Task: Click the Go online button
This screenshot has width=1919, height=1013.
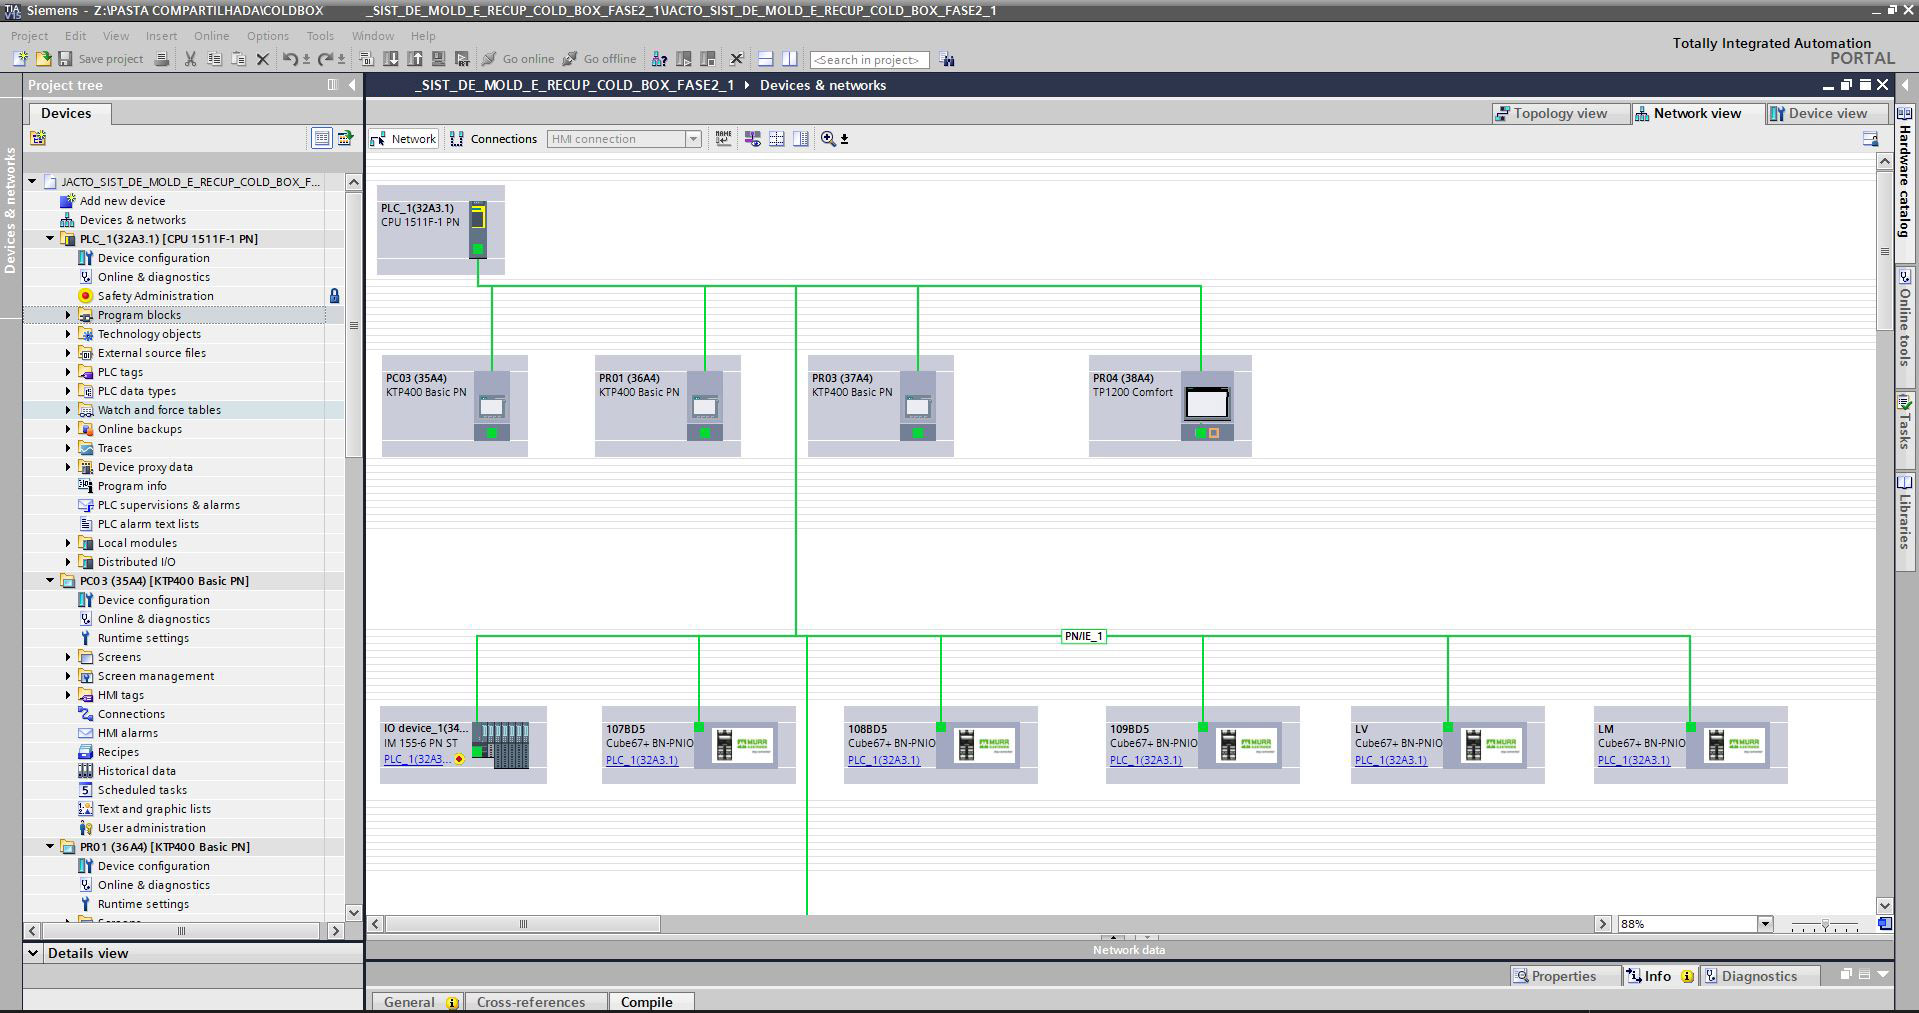Action: pos(517,59)
